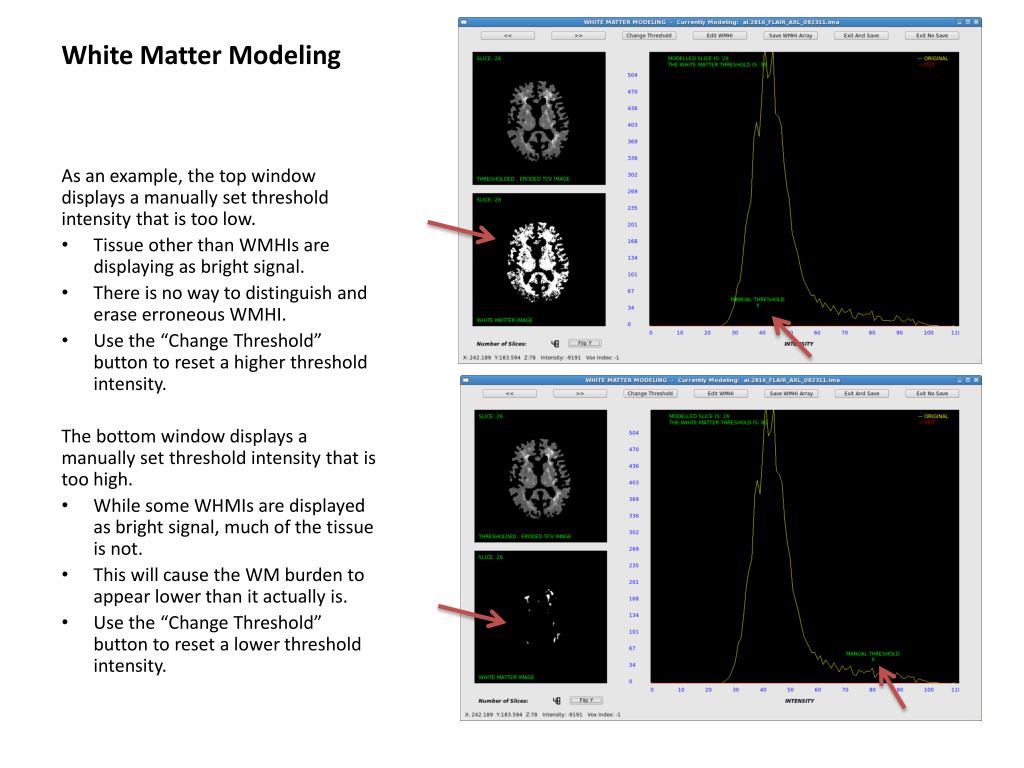The height and width of the screenshot is (768, 1024).
Task: Click INTENSITY axis label in top window
Action: point(799,344)
